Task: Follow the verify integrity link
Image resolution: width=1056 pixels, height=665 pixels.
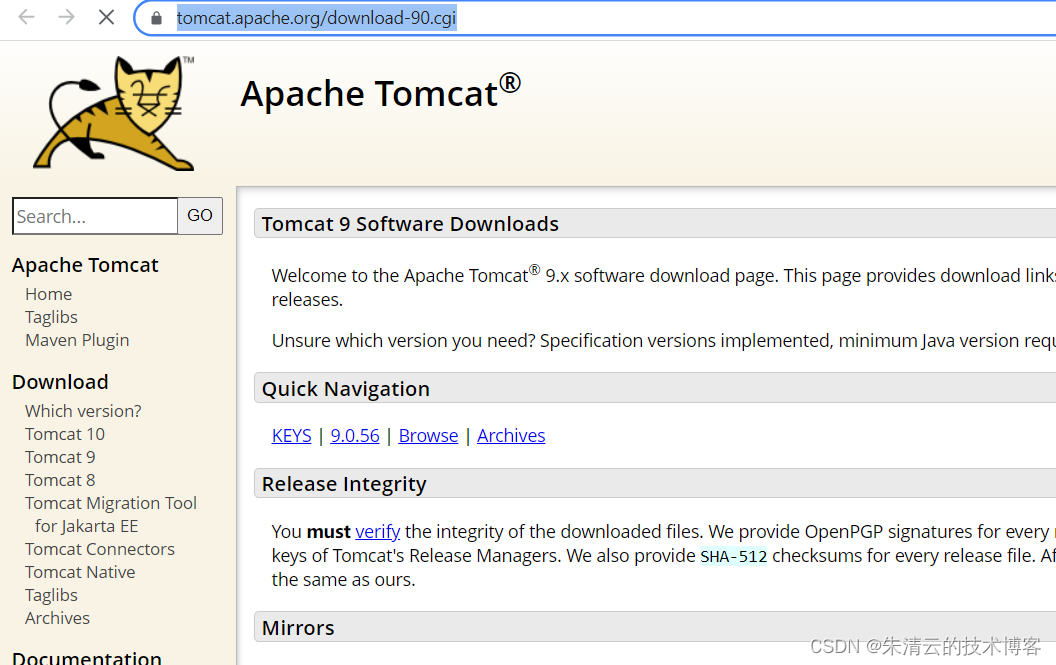Action: click(378, 532)
